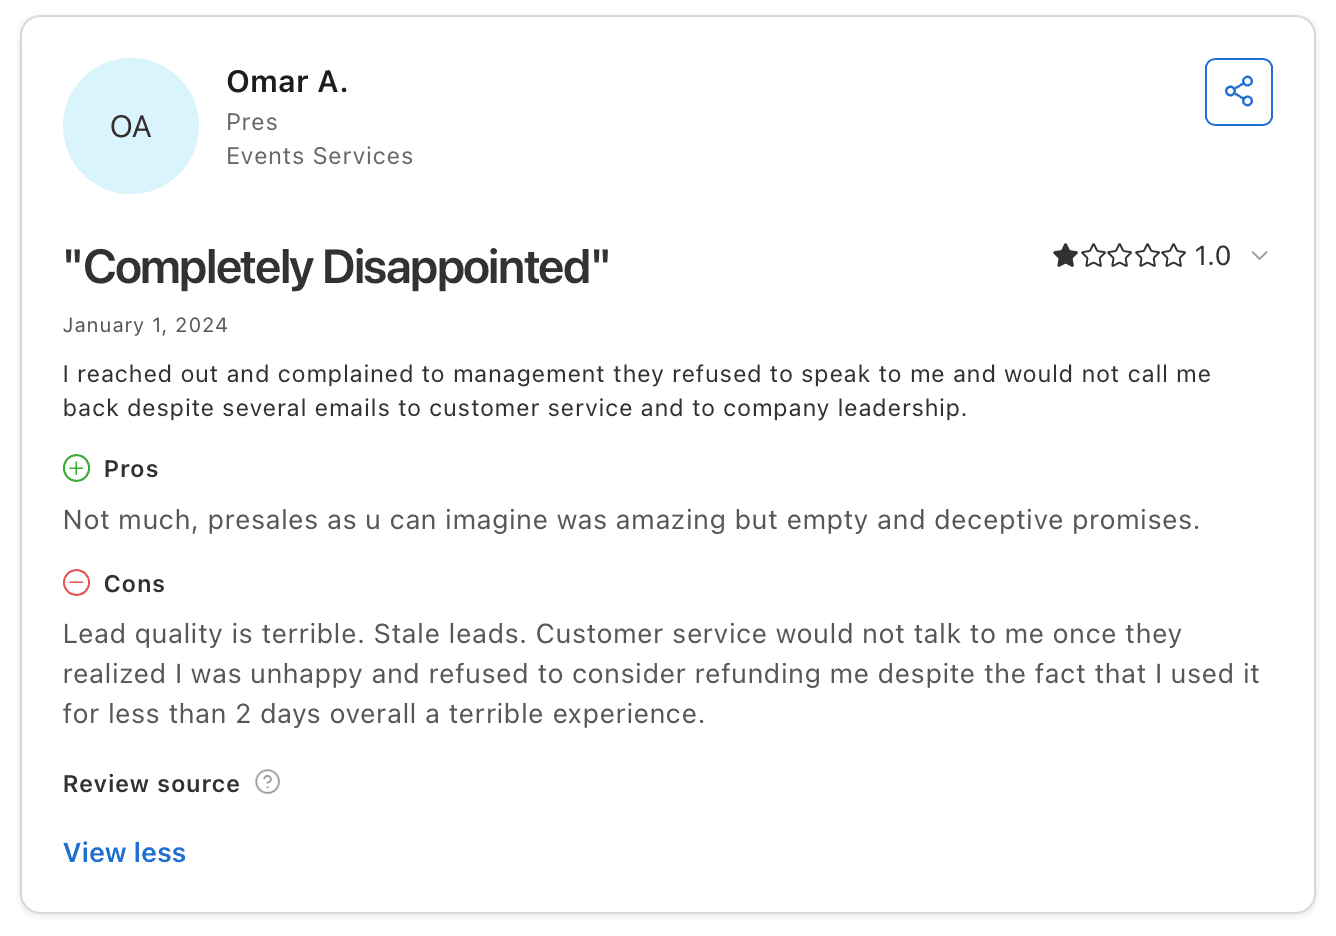Image resolution: width=1336 pixels, height=936 pixels.
Task: Collapse the review with View less
Action: pos(125,852)
